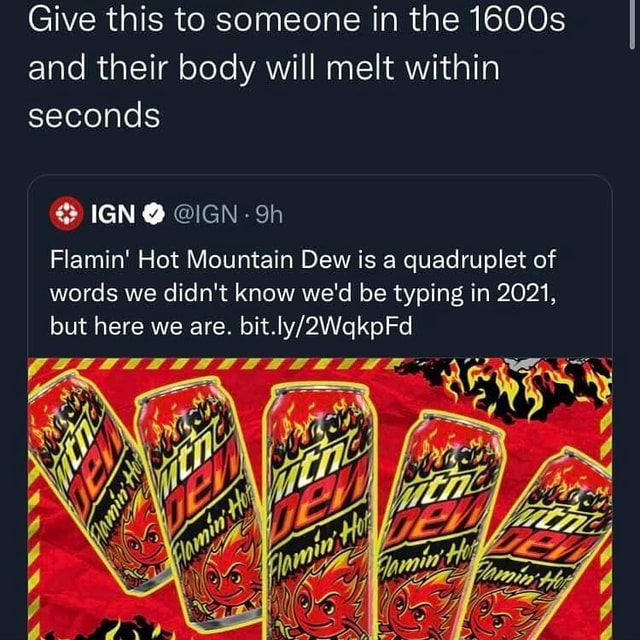The width and height of the screenshot is (640, 640).
Task: Open the quoted Flamin' Hot Mountain Dew tweet text
Action: click(303, 293)
